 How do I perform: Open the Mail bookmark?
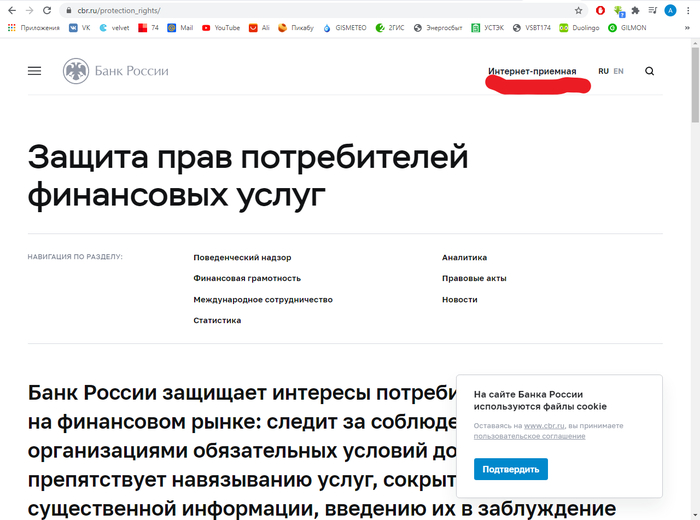click(180, 28)
